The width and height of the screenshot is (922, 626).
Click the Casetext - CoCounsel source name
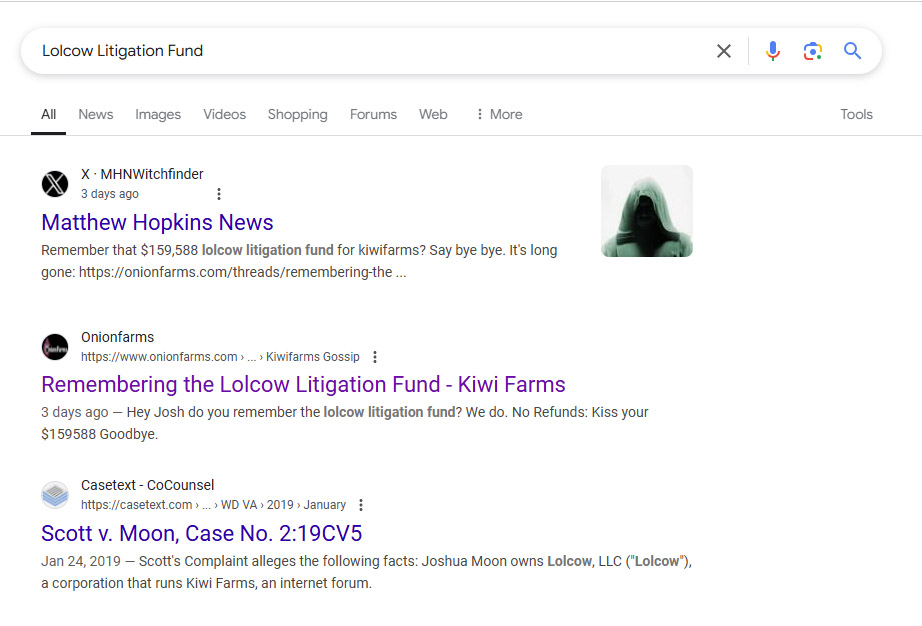[x=148, y=485]
